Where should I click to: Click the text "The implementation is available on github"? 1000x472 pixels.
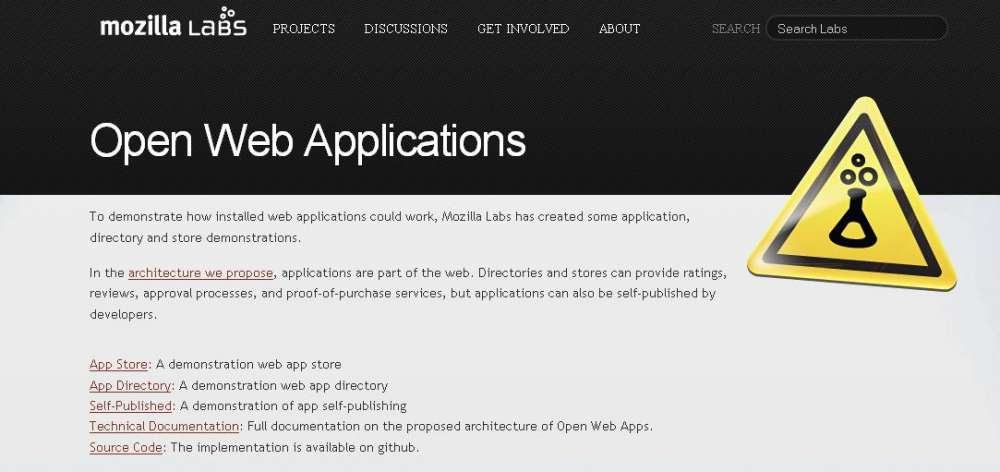pos(293,448)
